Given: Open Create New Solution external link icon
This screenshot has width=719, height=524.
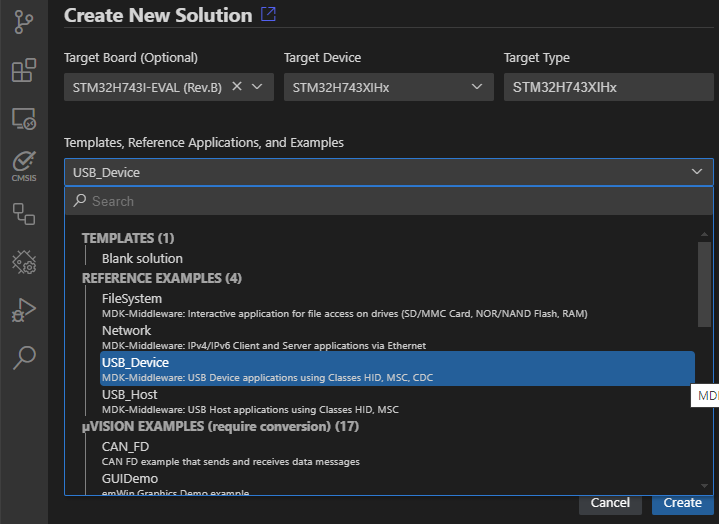Looking at the screenshot, I should point(268,15).
